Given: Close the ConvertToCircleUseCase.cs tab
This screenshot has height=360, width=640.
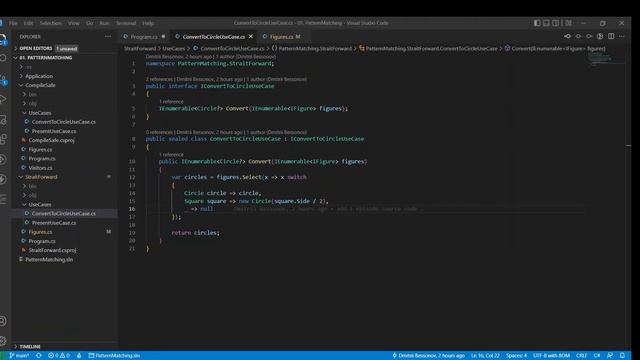Looking at the screenshot, I should pyautogui.click(x=251, y=36).
